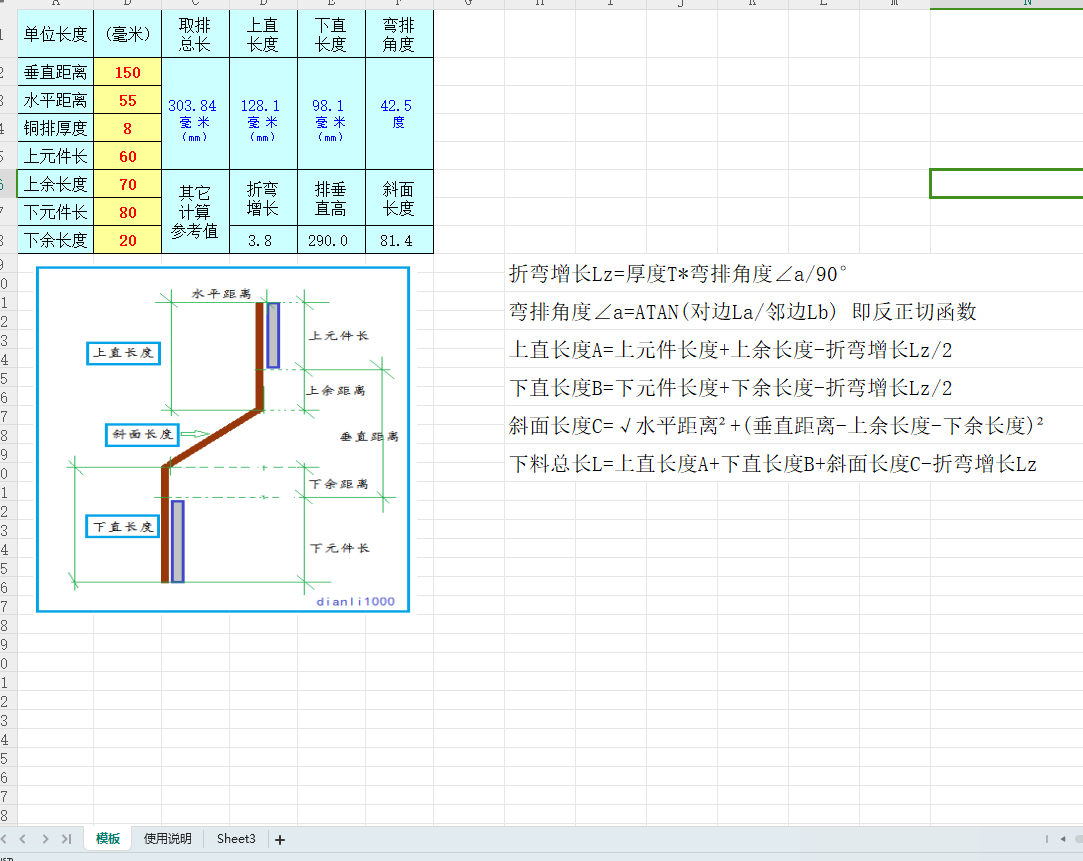Select the 上余长度 label cell
1083x861 pixels.
(x=55, y=184)
